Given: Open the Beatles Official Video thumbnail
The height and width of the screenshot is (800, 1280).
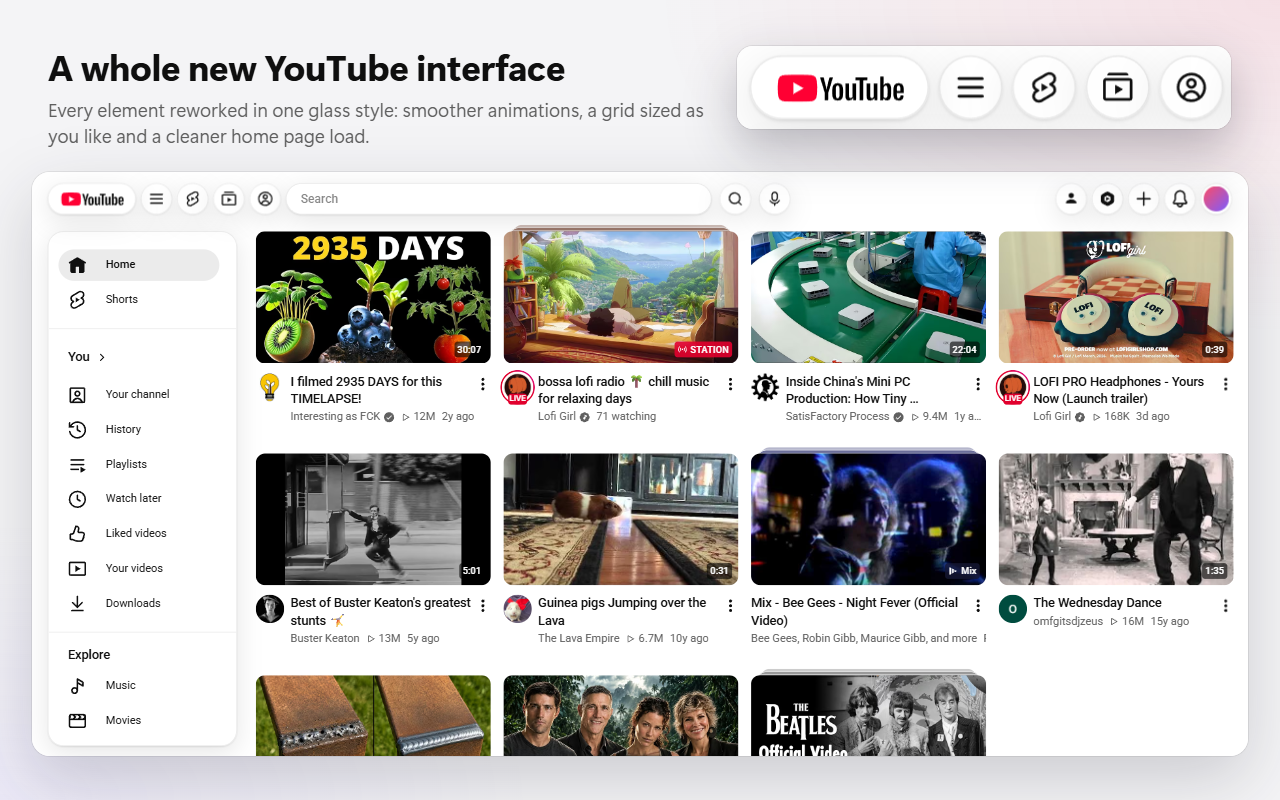Looking at the screenshot, I should pyautogui.click(x=868, y=715).
